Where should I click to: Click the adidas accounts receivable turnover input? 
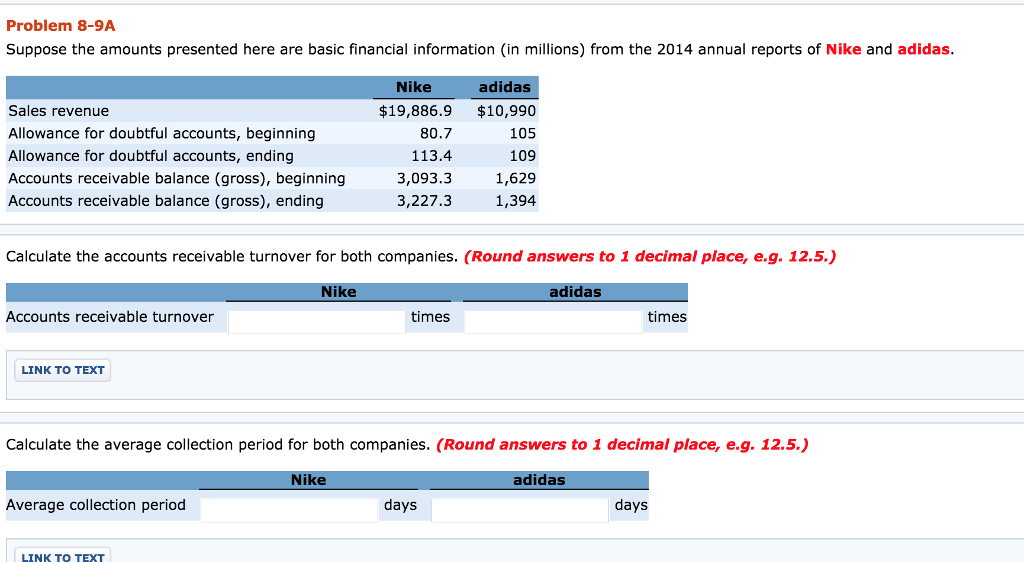tap(553, 322)
